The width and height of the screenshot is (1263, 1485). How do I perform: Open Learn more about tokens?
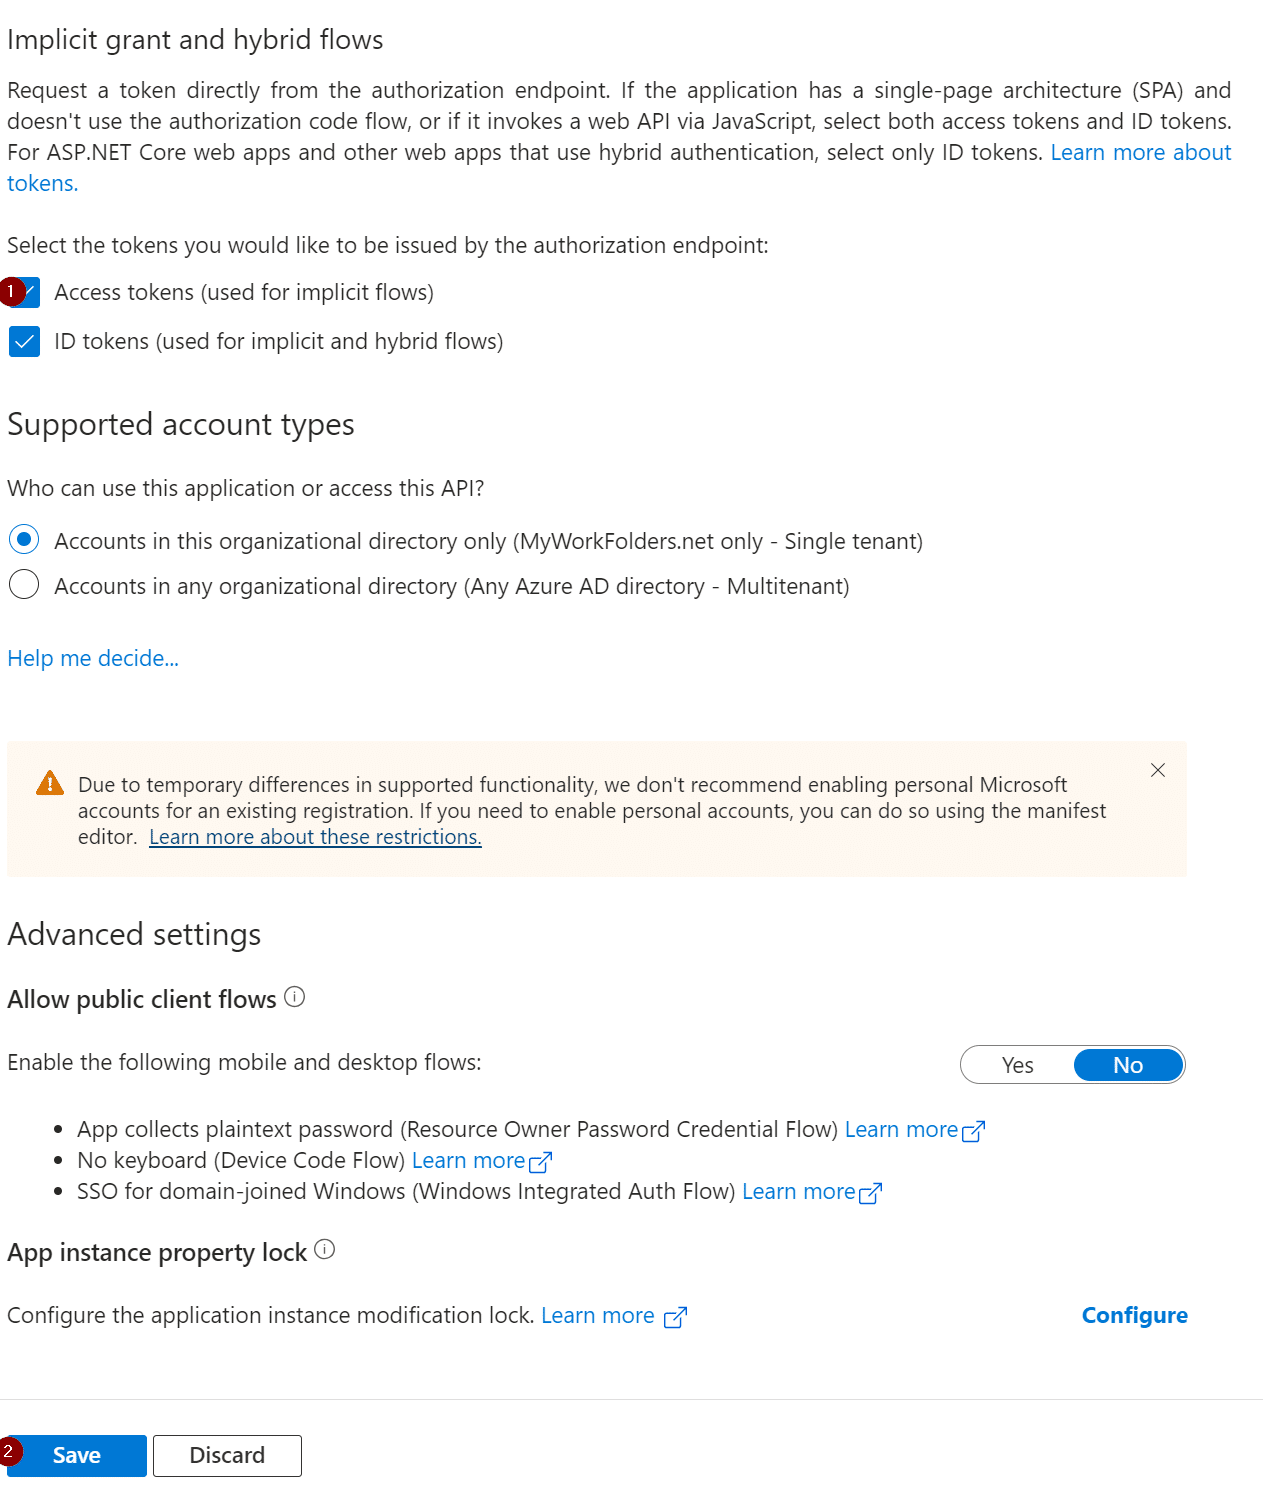1140,152
